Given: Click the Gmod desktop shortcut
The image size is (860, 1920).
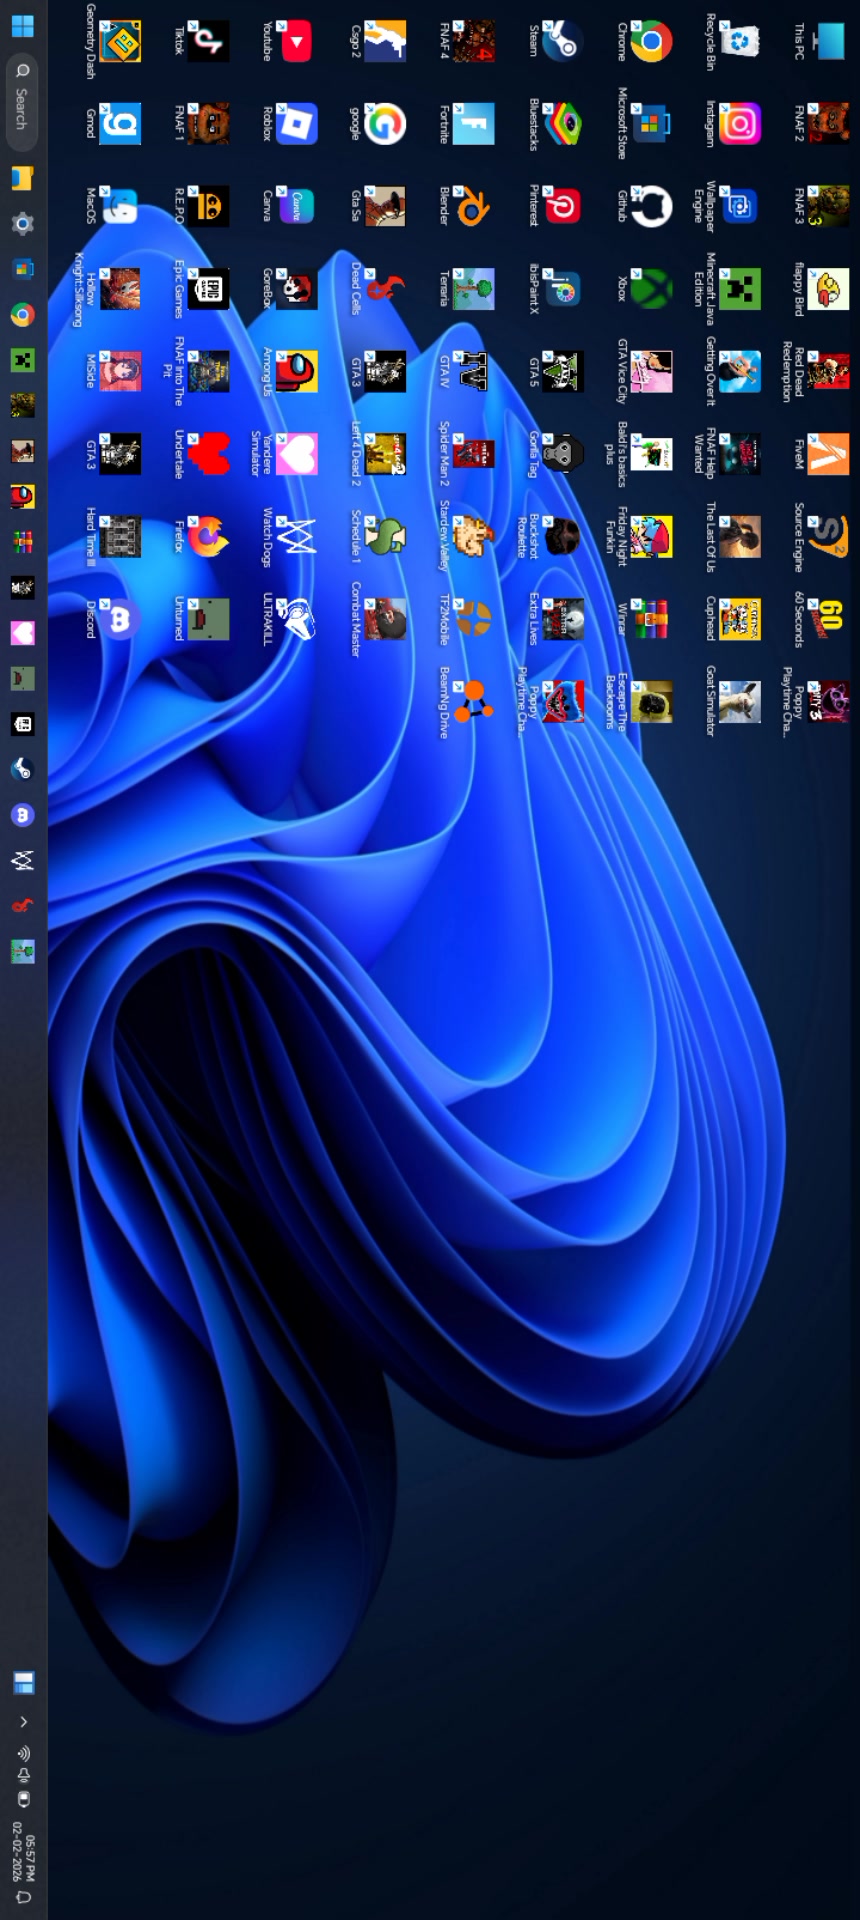Looking at the screenshot, I should 120,124.
